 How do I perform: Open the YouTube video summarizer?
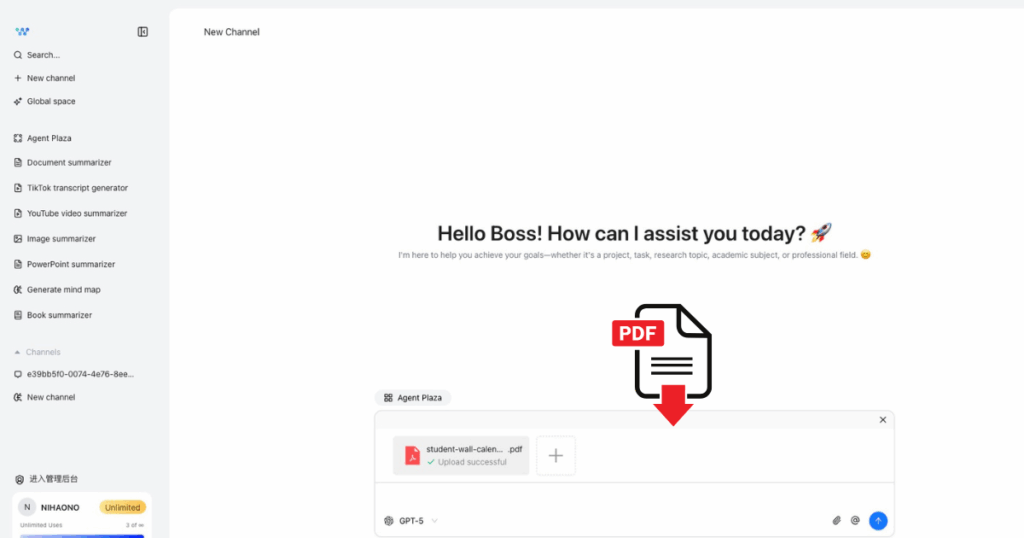pyautogui.click(x=76, y=213)
